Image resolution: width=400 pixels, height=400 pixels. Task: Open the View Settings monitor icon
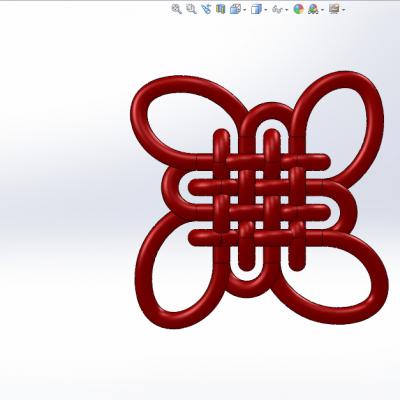click(334, 9)
